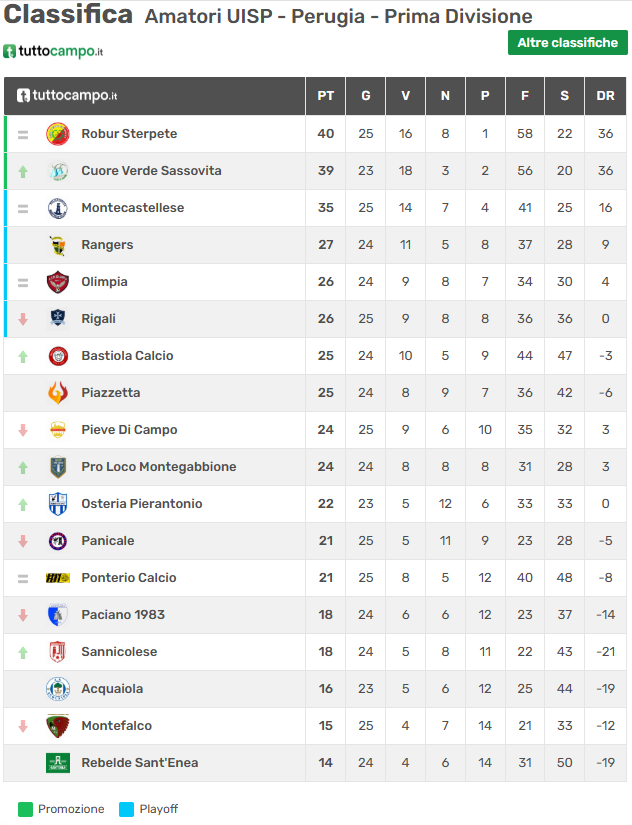Click the Robur Sterpete team crest

click(x=58, y=134)
